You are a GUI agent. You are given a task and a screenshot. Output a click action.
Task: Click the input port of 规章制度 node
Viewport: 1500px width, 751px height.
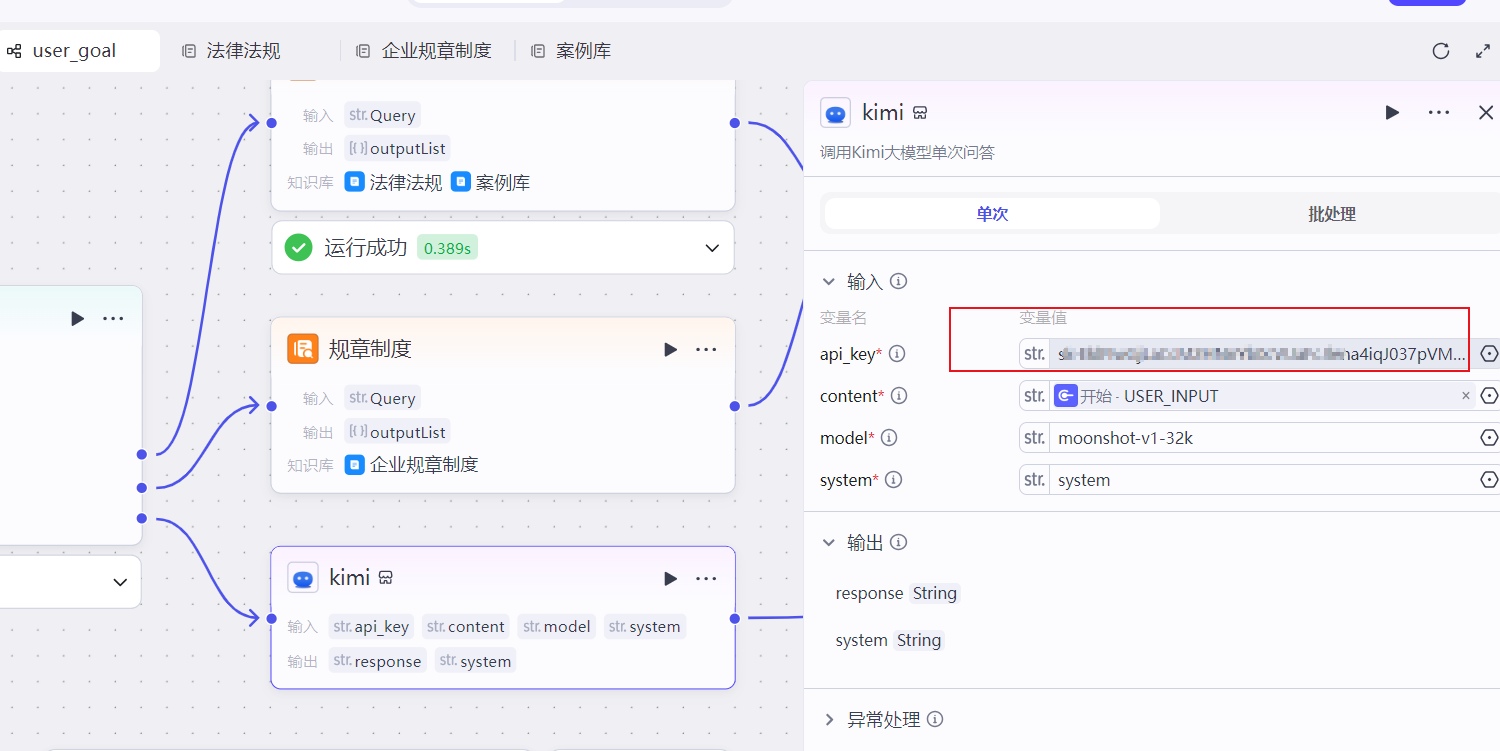pos(270,405)
